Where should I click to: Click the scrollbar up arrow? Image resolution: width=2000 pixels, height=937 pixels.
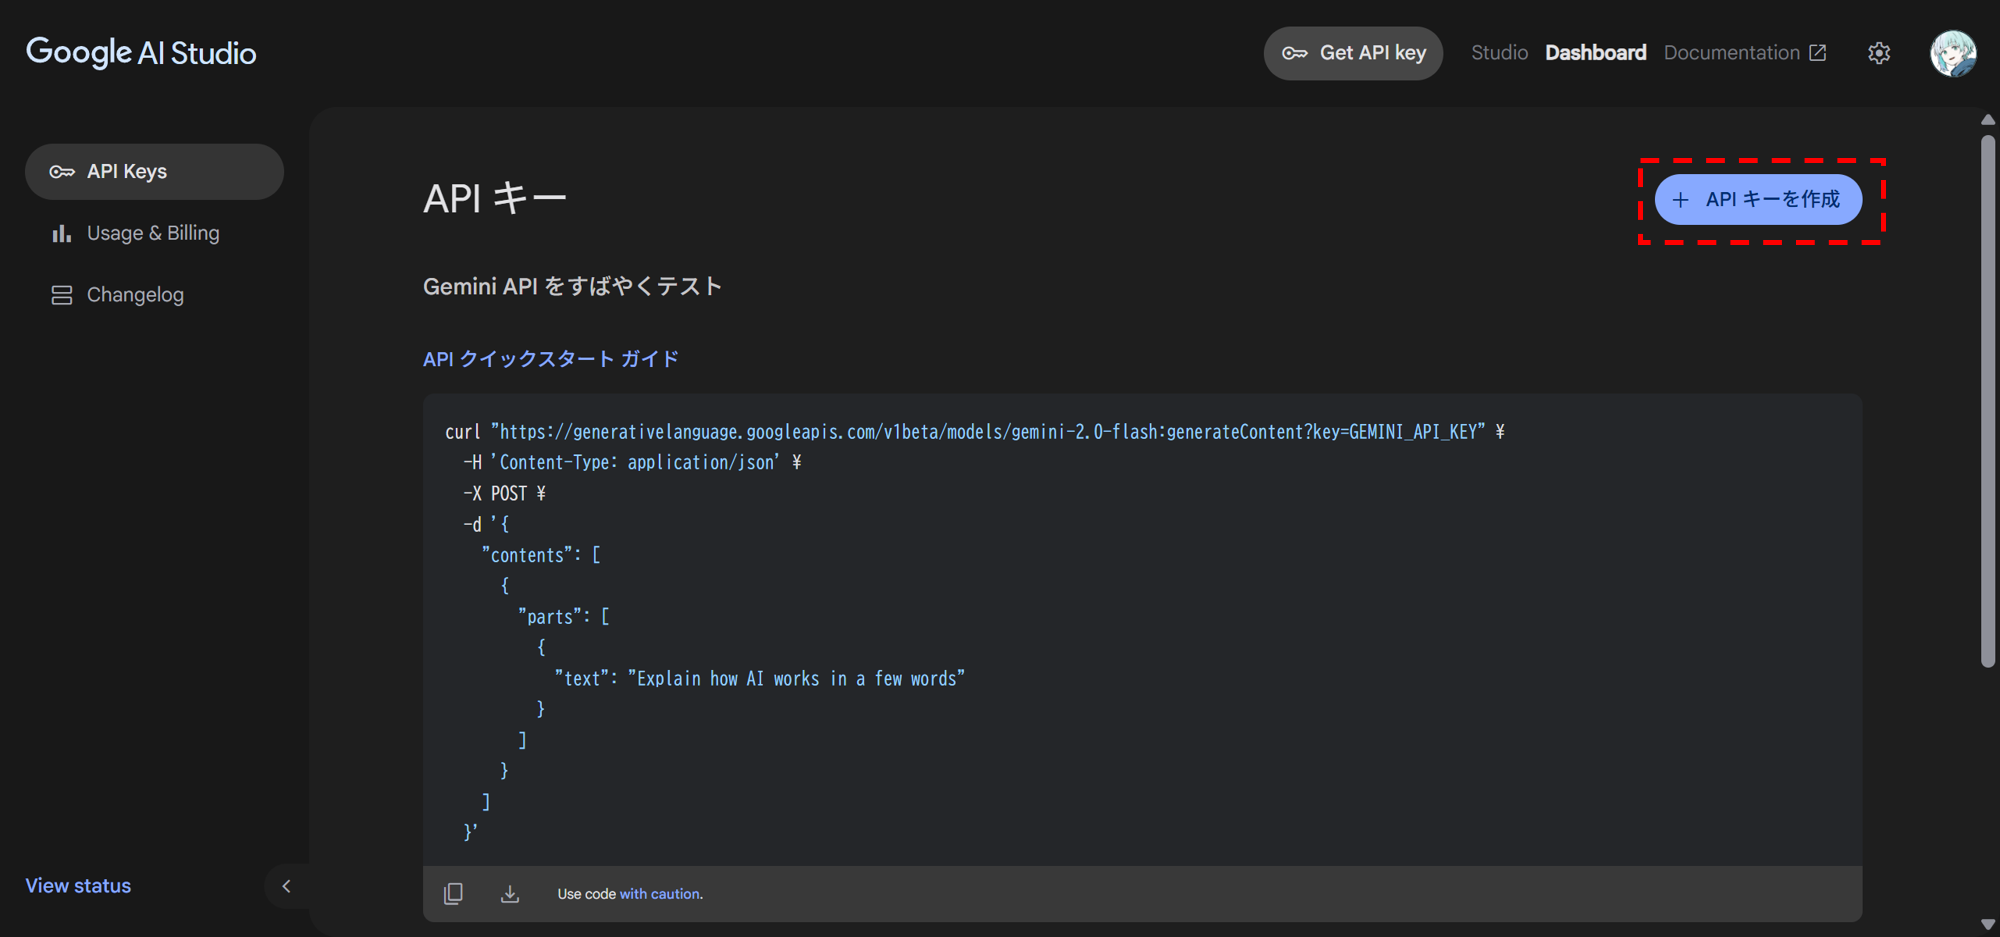1988,120
